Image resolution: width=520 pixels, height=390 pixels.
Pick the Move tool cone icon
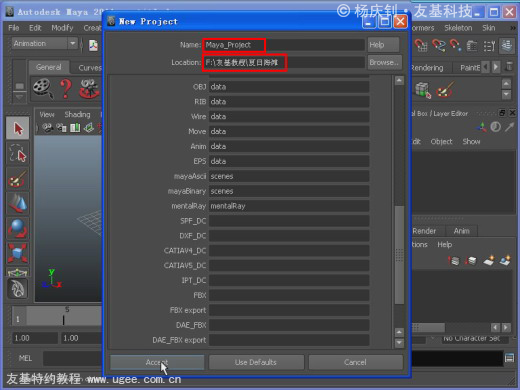click(18, 203)
